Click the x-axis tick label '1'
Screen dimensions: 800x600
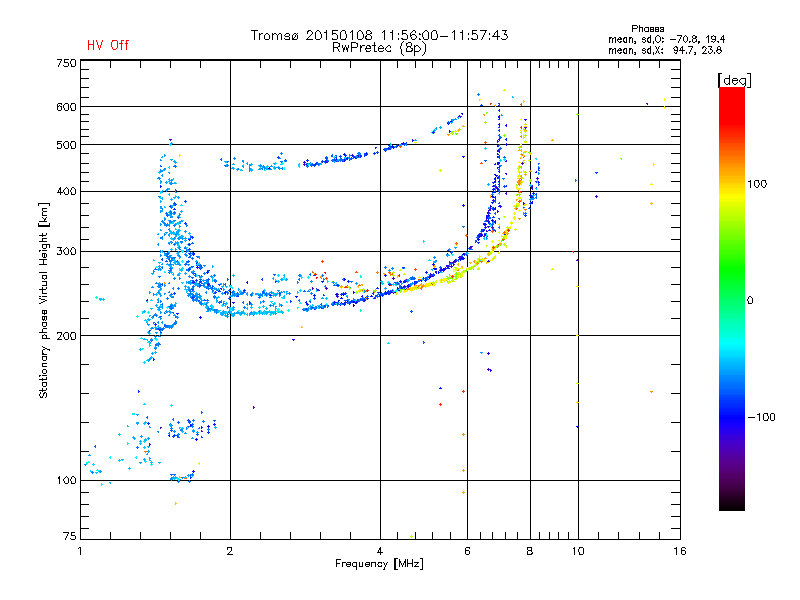(80, 551)
